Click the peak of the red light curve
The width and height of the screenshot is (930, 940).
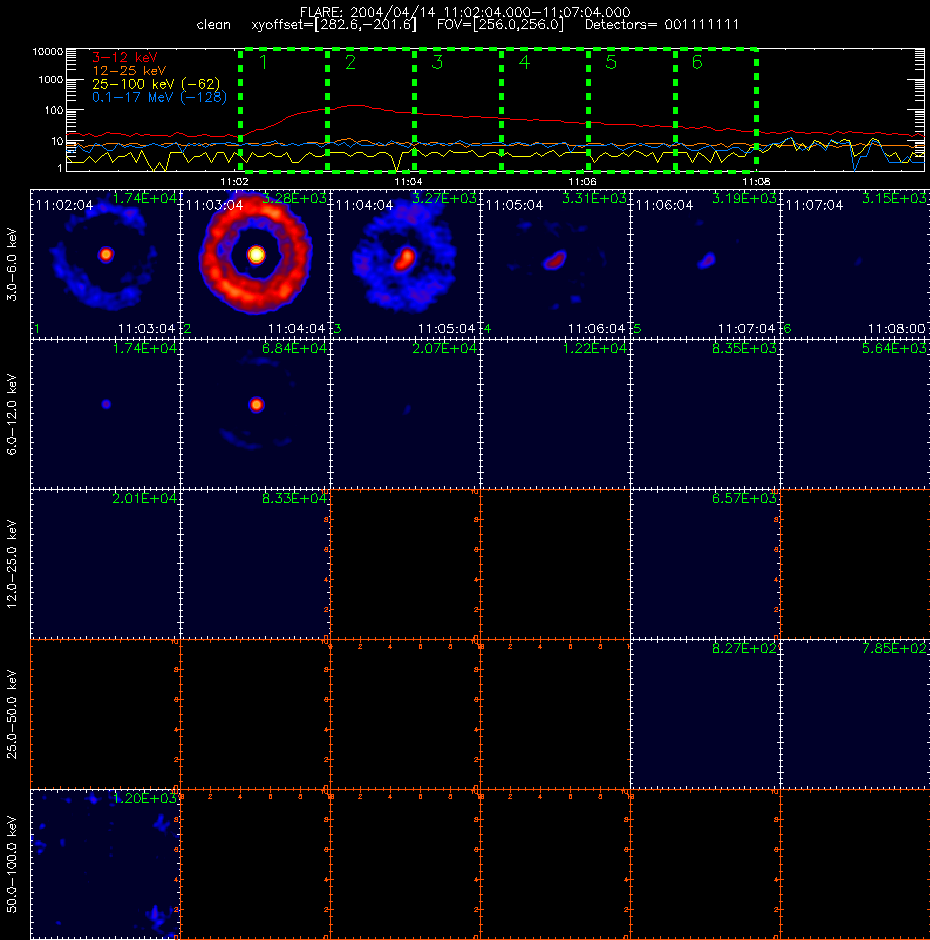pyautogui.click(x=355, y=106)
